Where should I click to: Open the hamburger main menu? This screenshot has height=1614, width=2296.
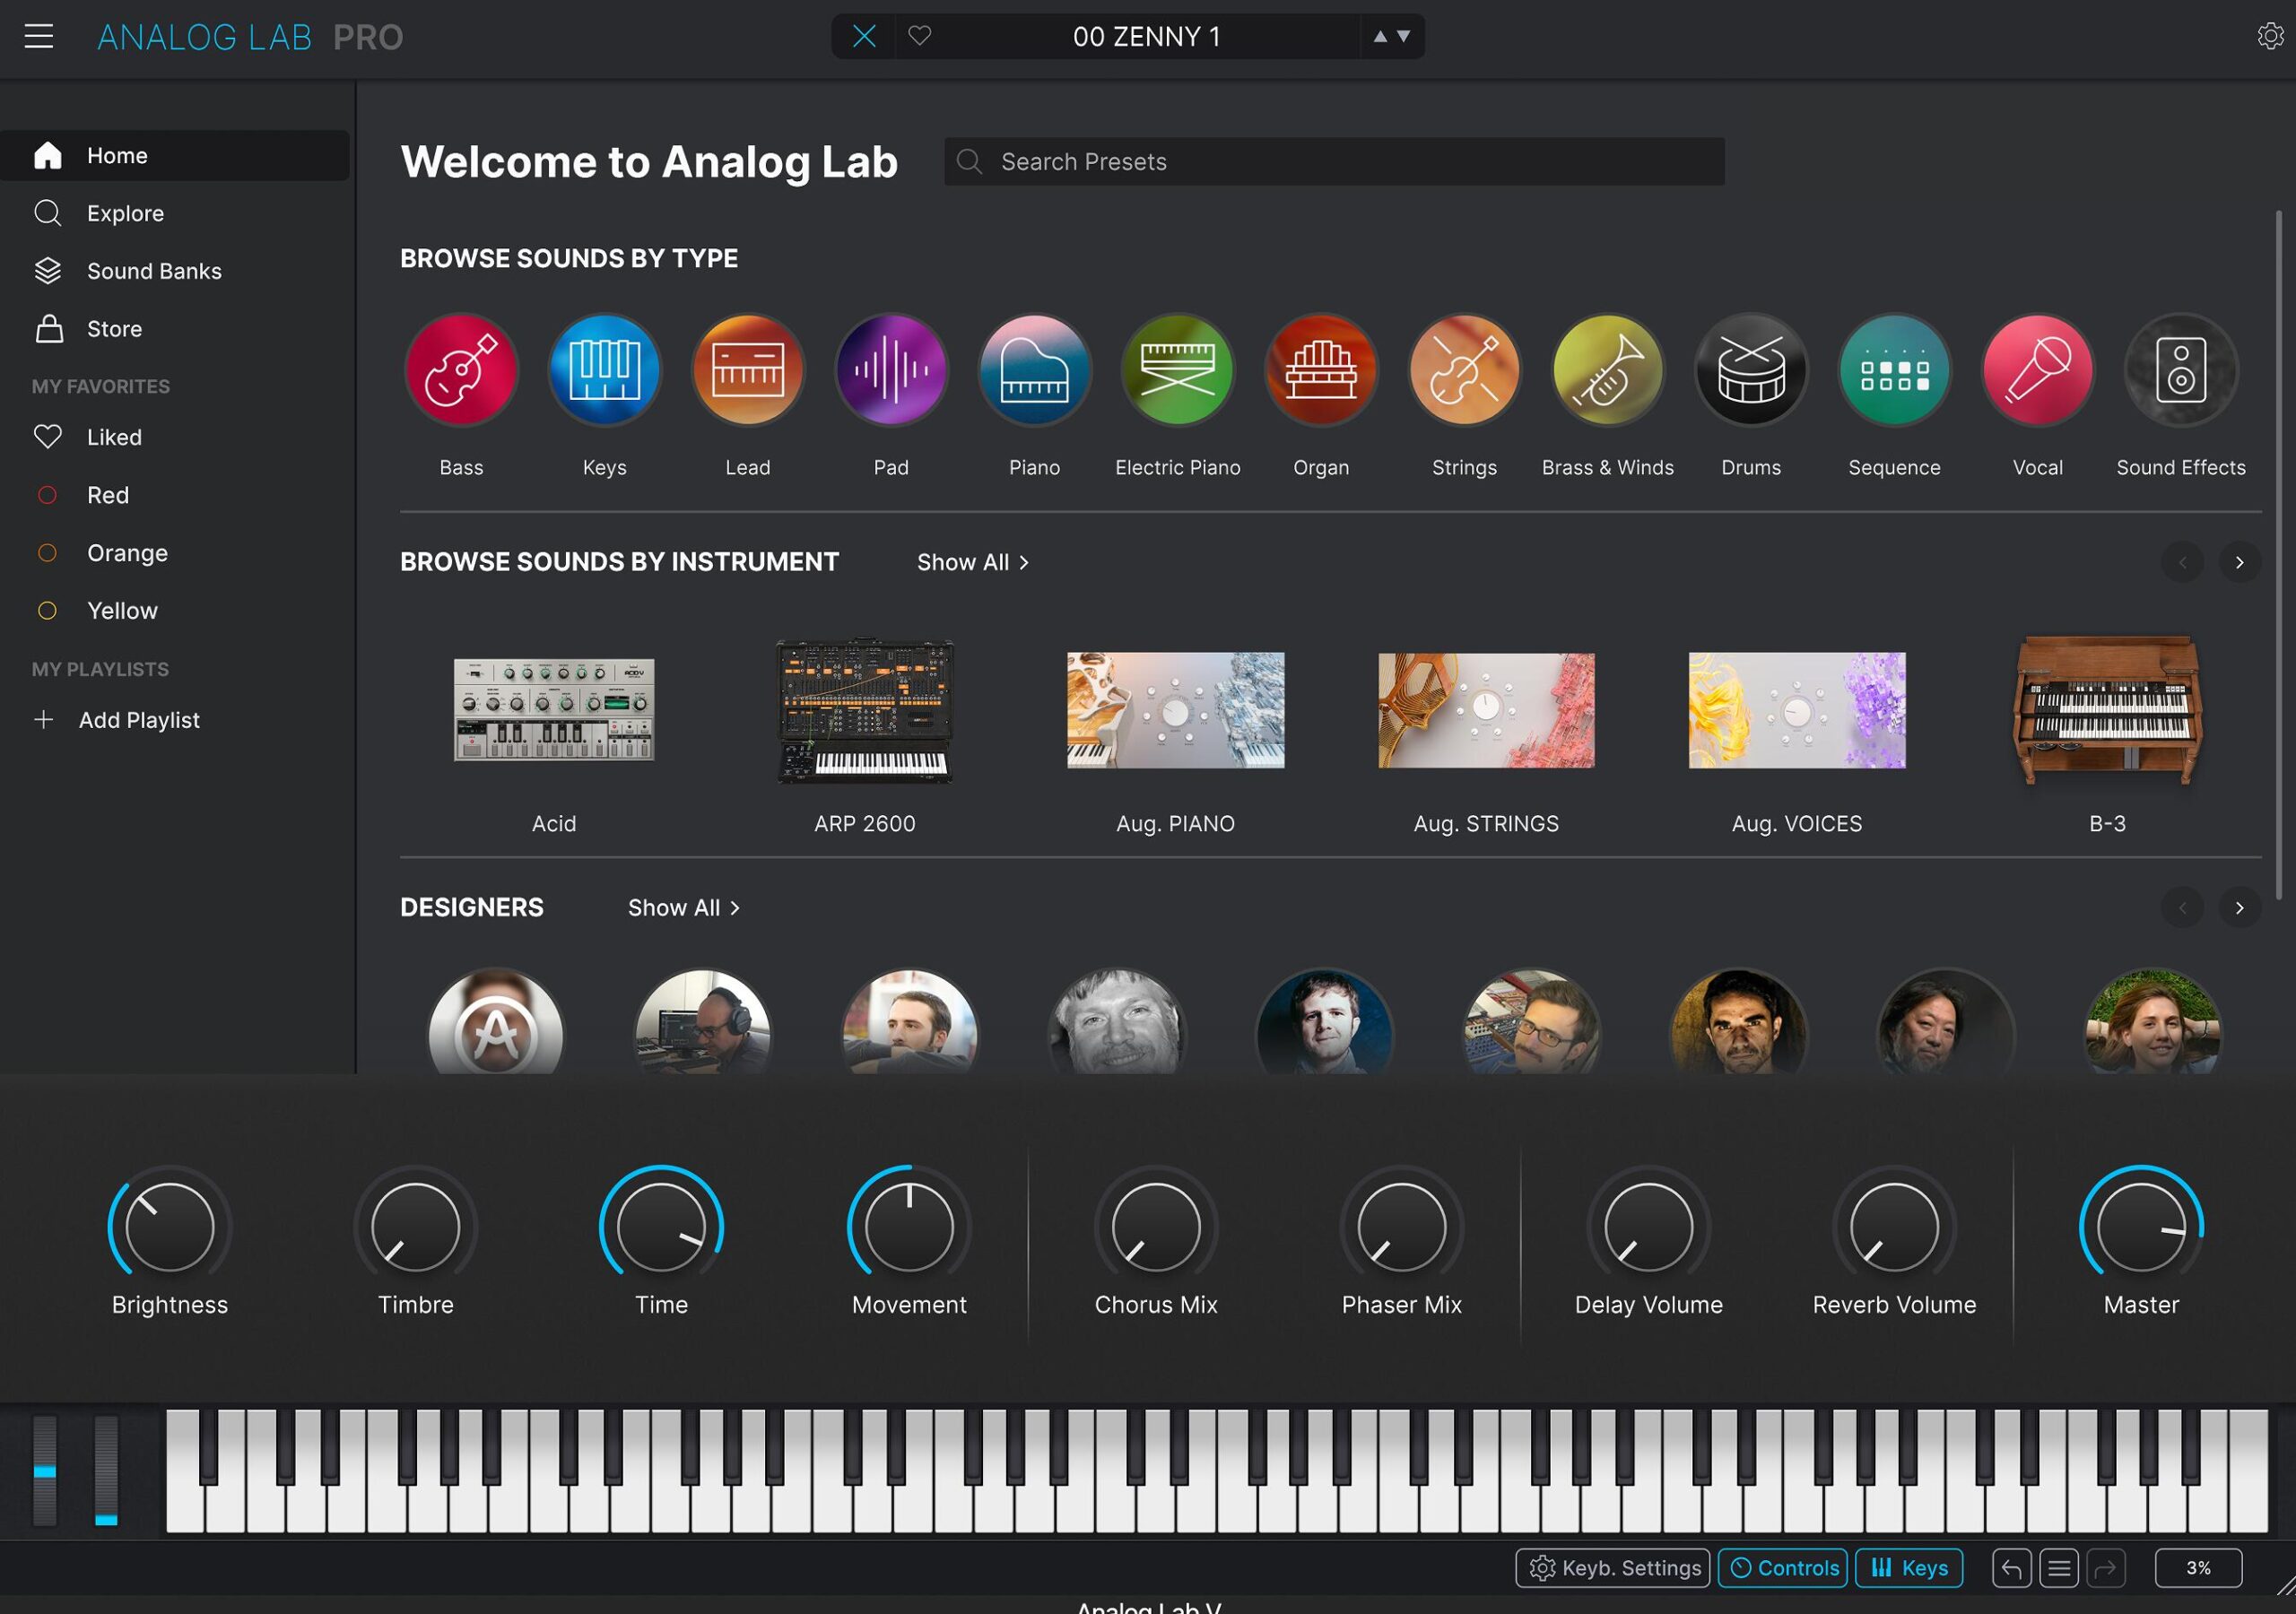click(x=39, y=37)
